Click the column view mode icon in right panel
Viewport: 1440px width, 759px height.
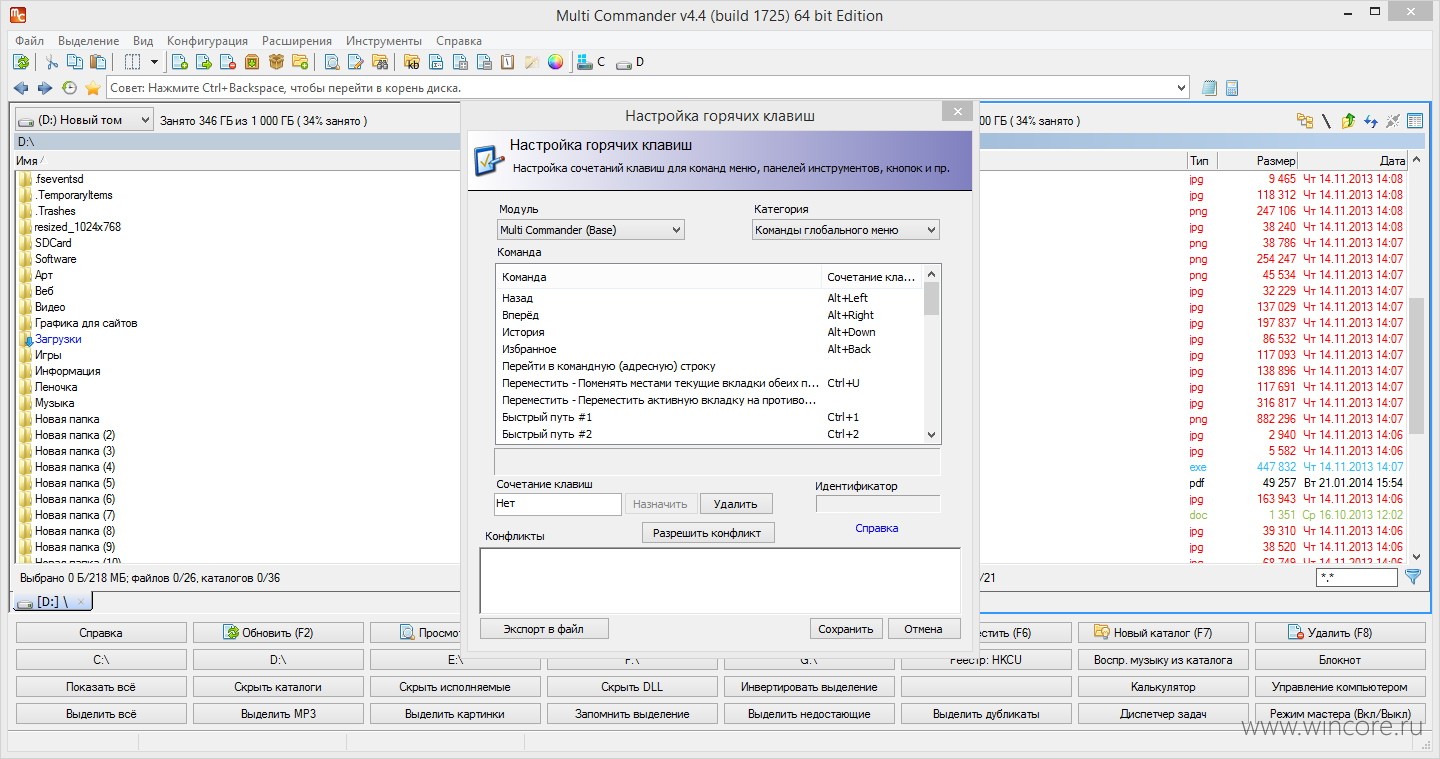pyautogui.click(x=1414, y=121)
